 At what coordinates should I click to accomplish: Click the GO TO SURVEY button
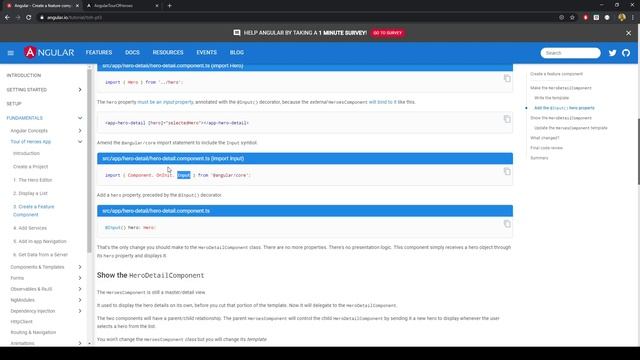click(387, 33)
